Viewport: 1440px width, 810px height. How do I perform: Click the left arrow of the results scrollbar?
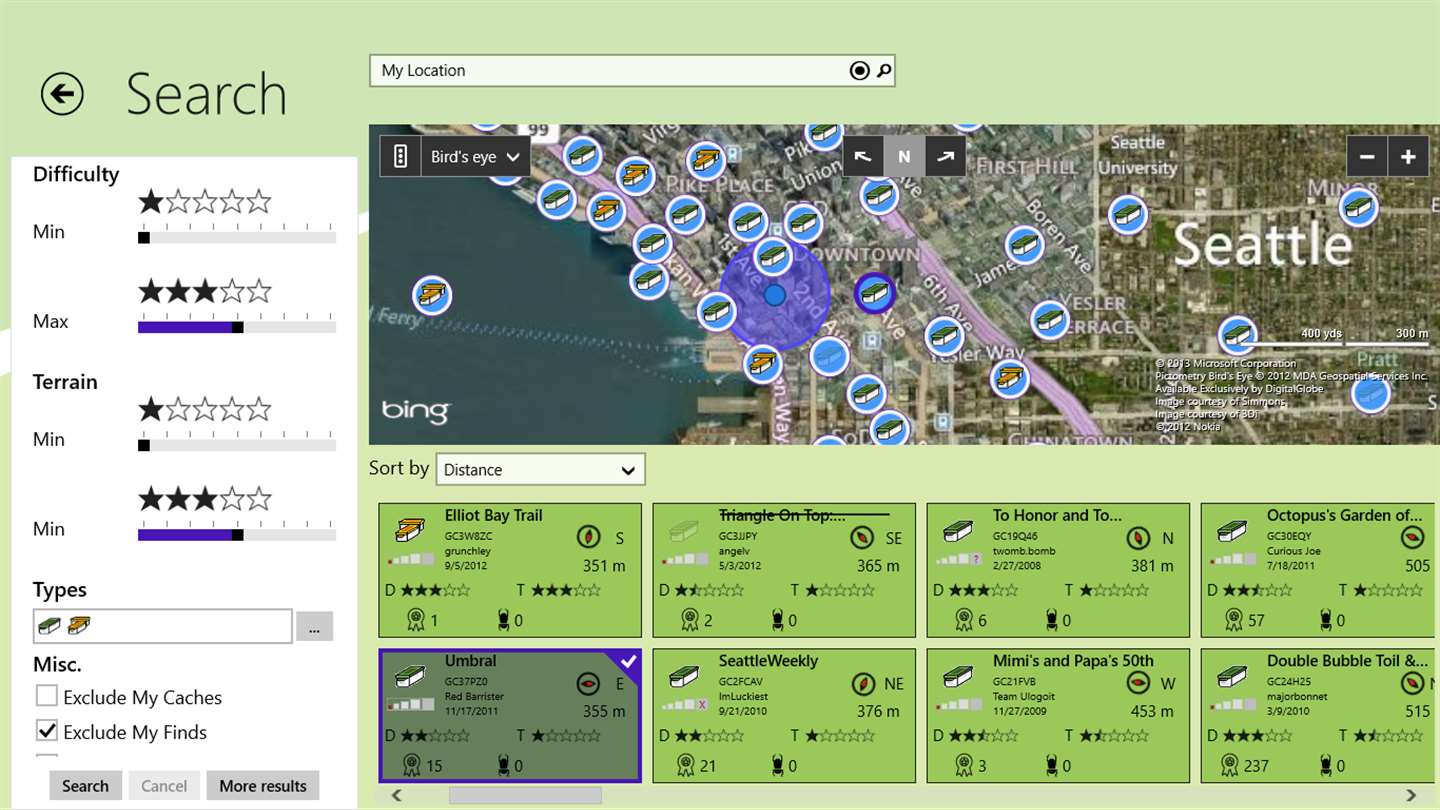(397, 796)
